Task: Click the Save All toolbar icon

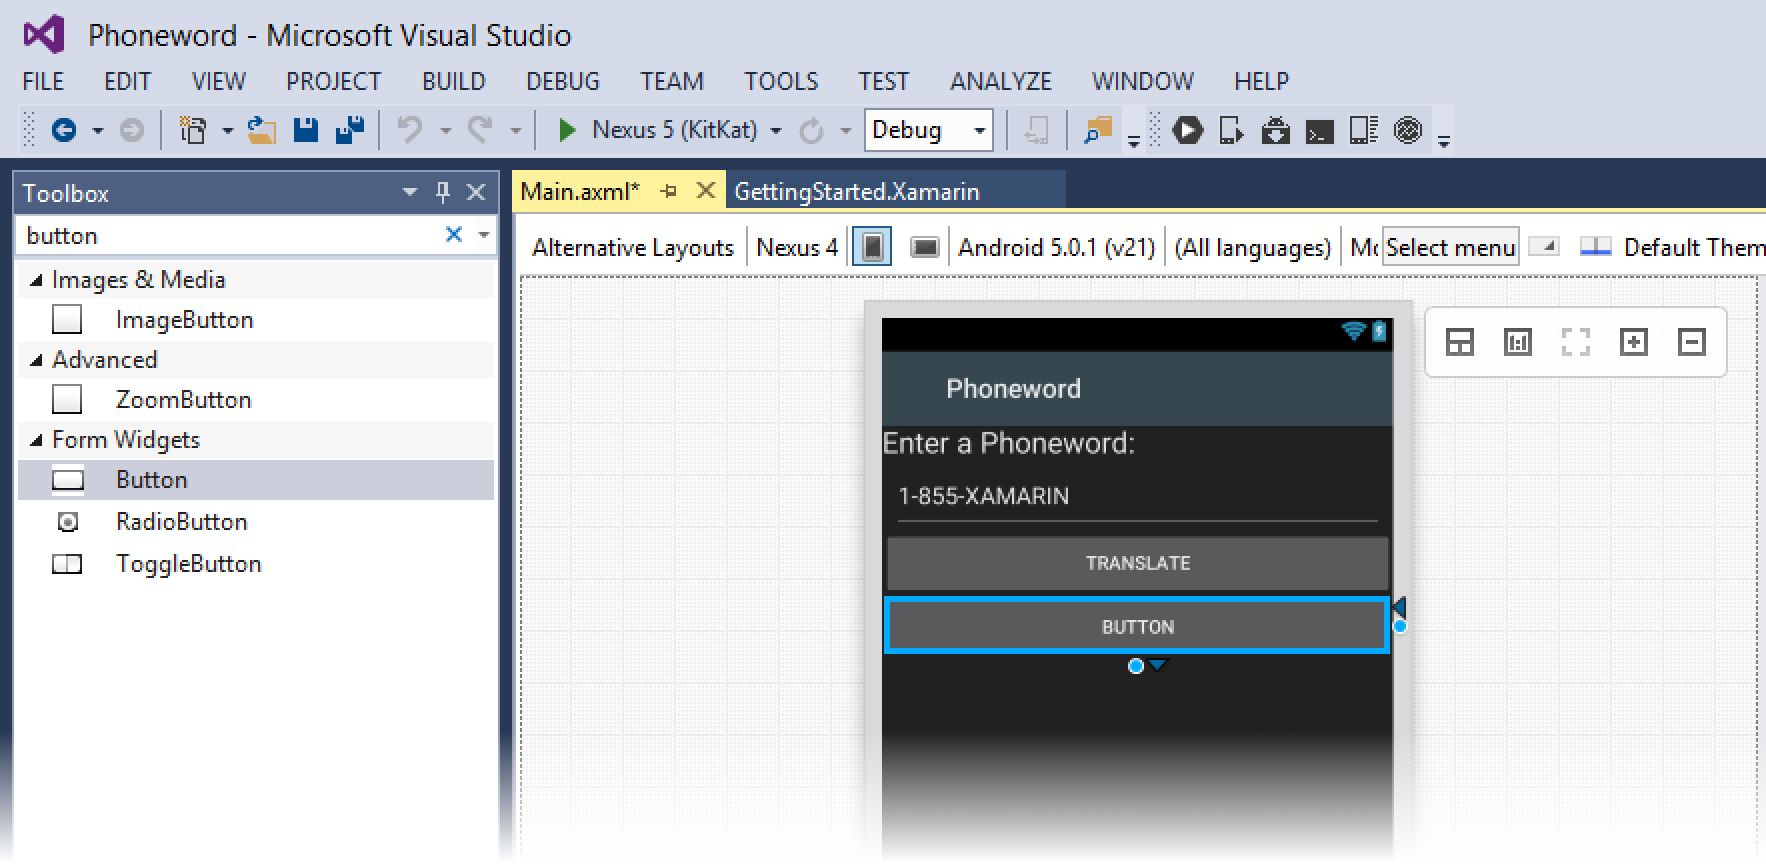Action: pyautogui.click(x=349, y=130)
